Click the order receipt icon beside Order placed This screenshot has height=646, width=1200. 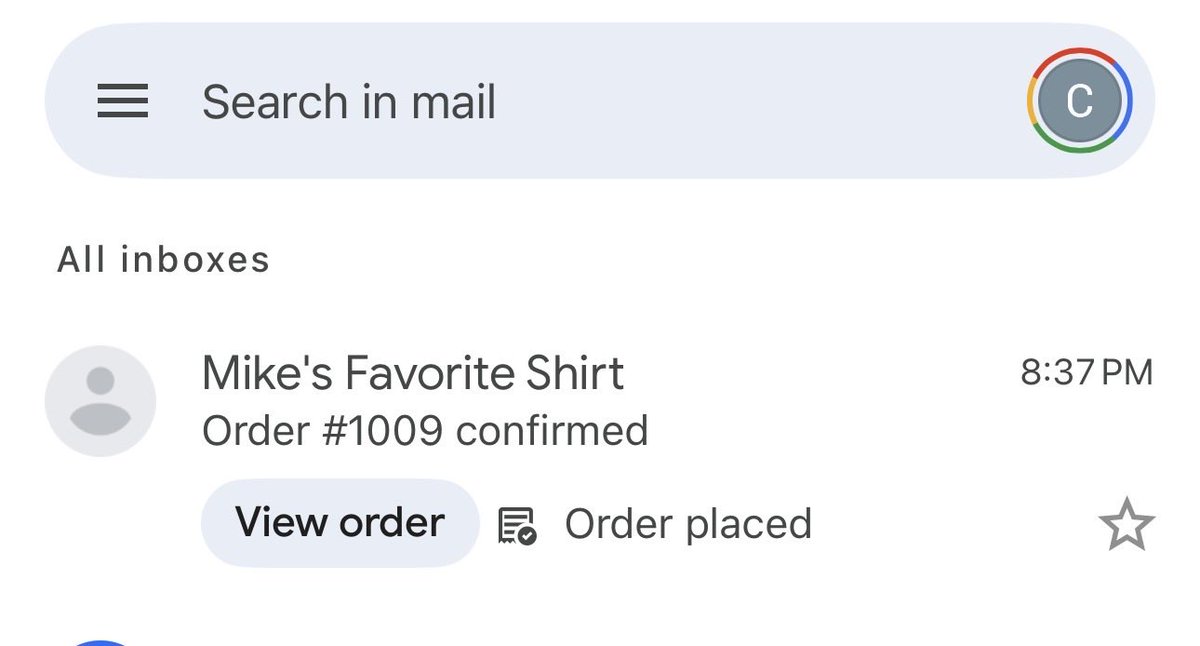(517, 524)
